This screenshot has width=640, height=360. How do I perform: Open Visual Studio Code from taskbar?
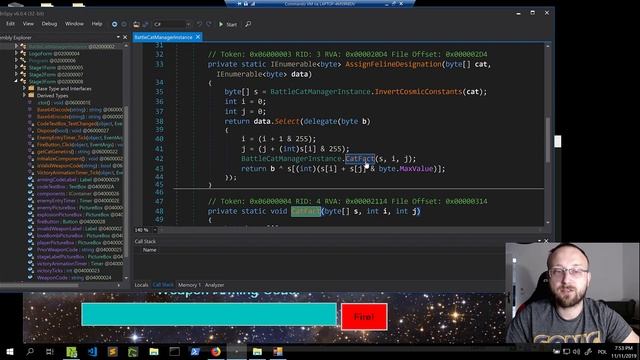[92, 351]
